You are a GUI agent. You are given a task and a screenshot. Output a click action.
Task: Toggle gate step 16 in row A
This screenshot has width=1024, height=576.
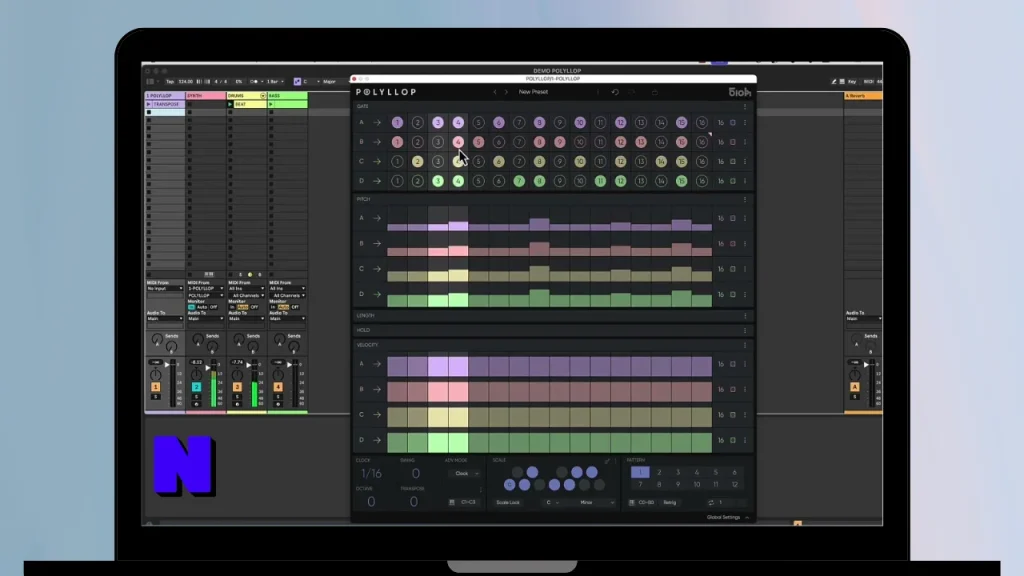[701, 122]
